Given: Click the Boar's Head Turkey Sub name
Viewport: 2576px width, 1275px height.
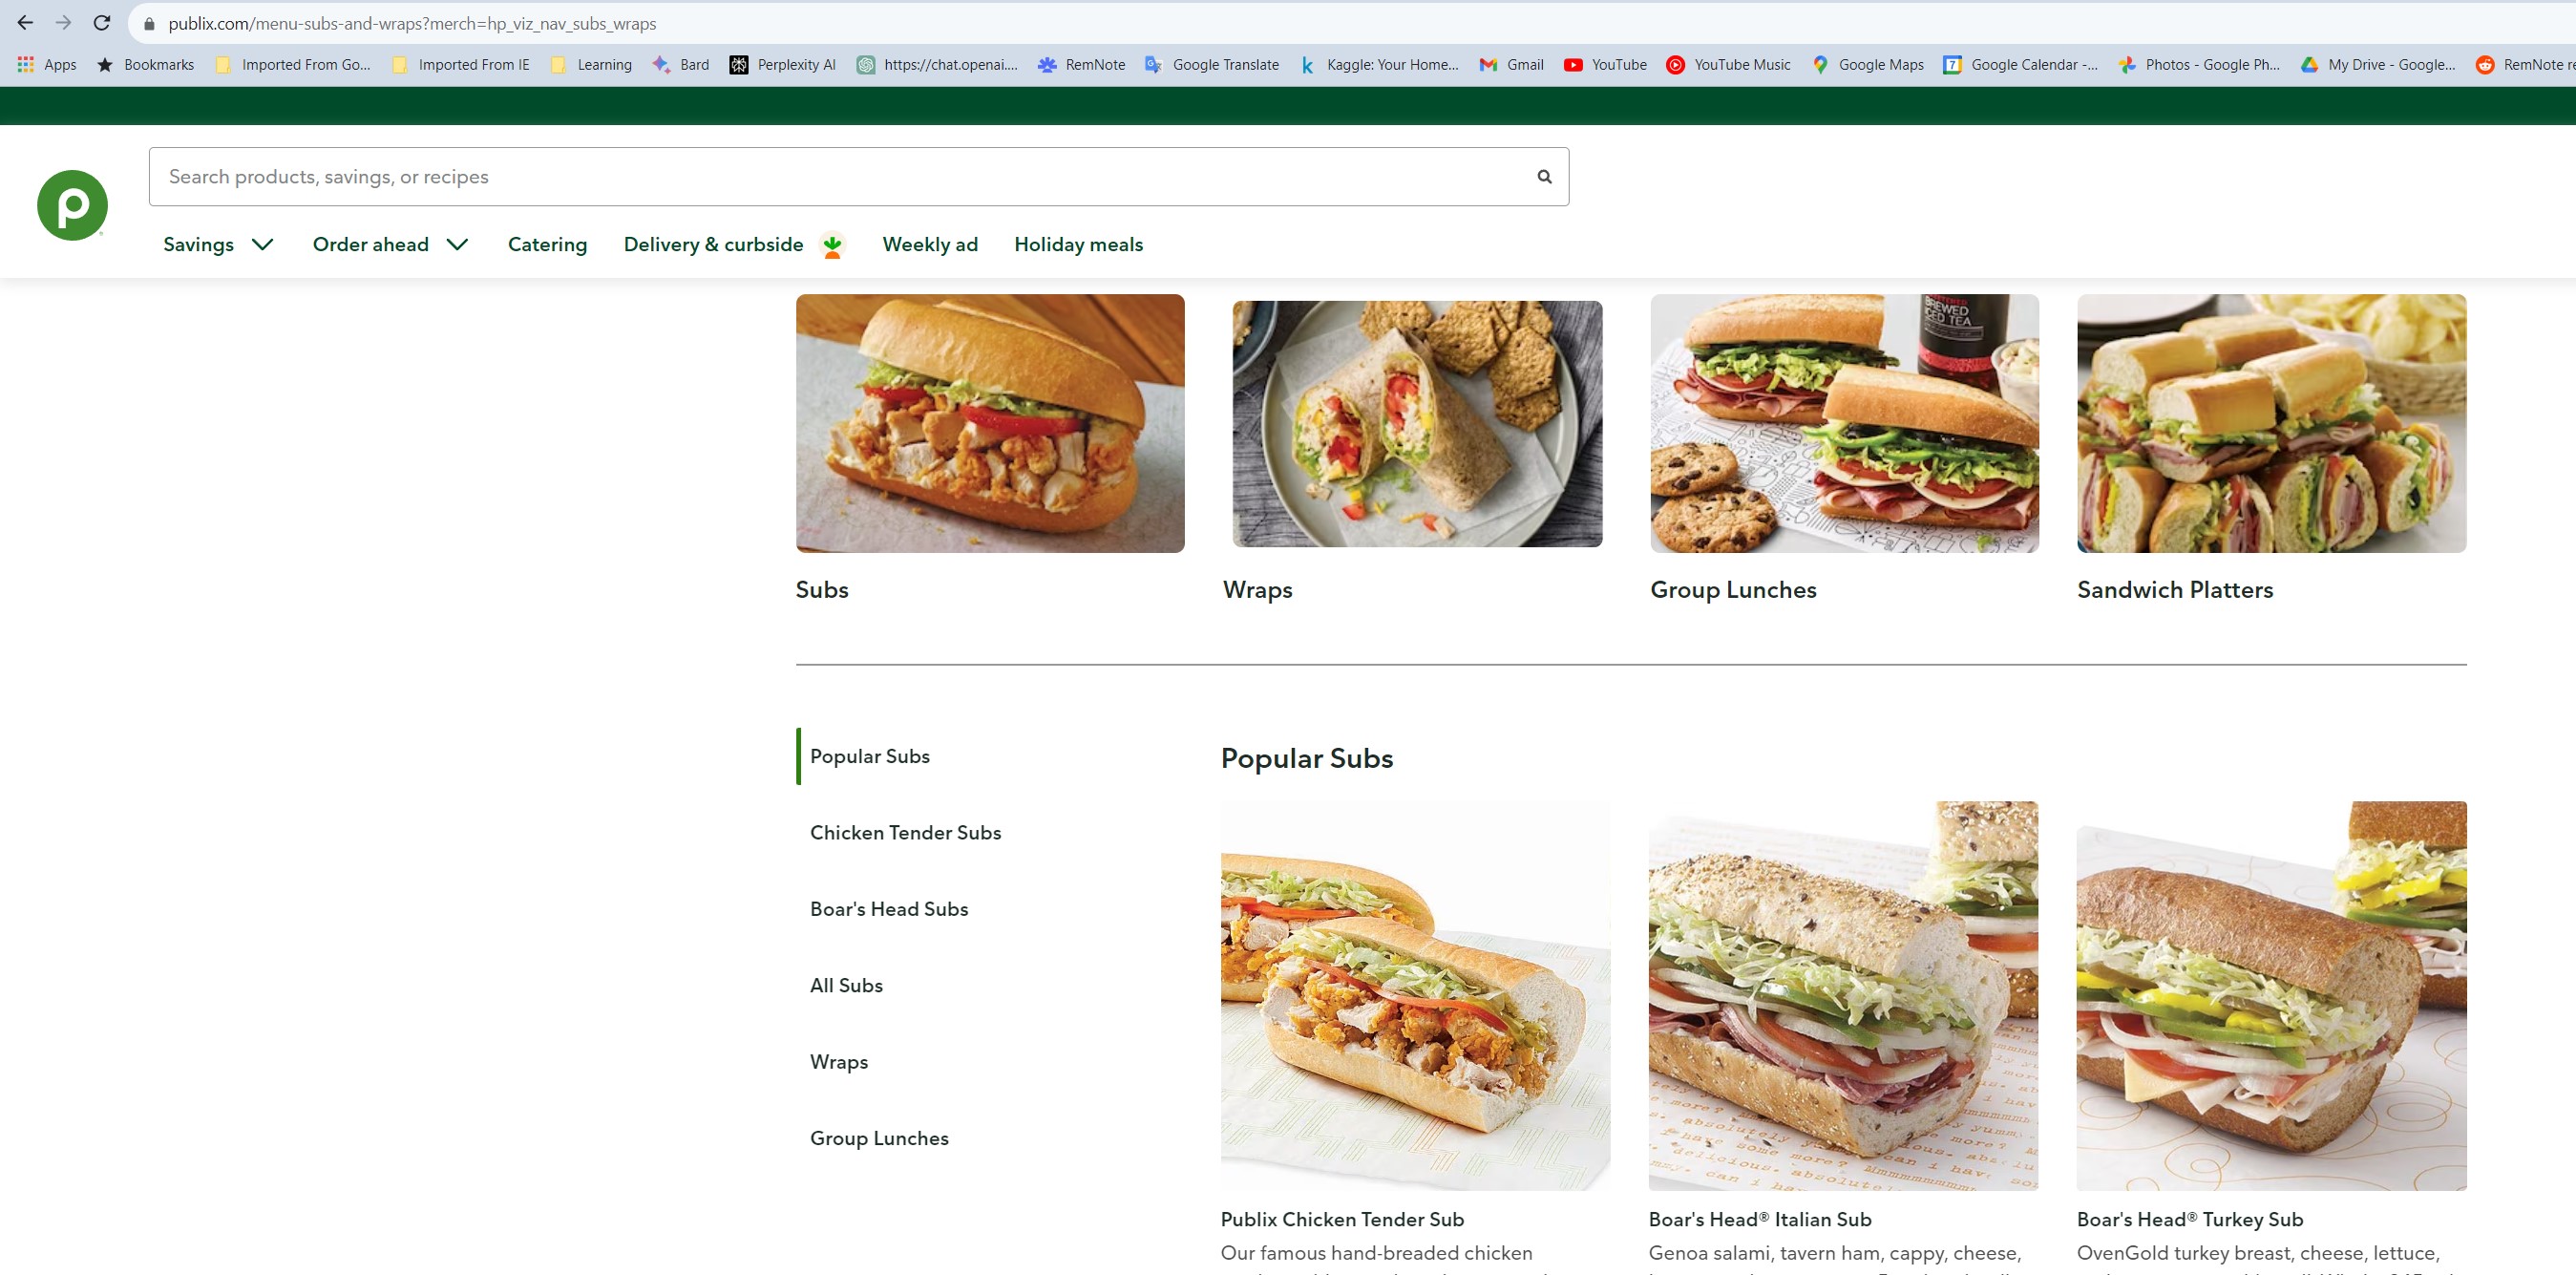Looking at the screenshot, I should click(x=2190, y=1219).
